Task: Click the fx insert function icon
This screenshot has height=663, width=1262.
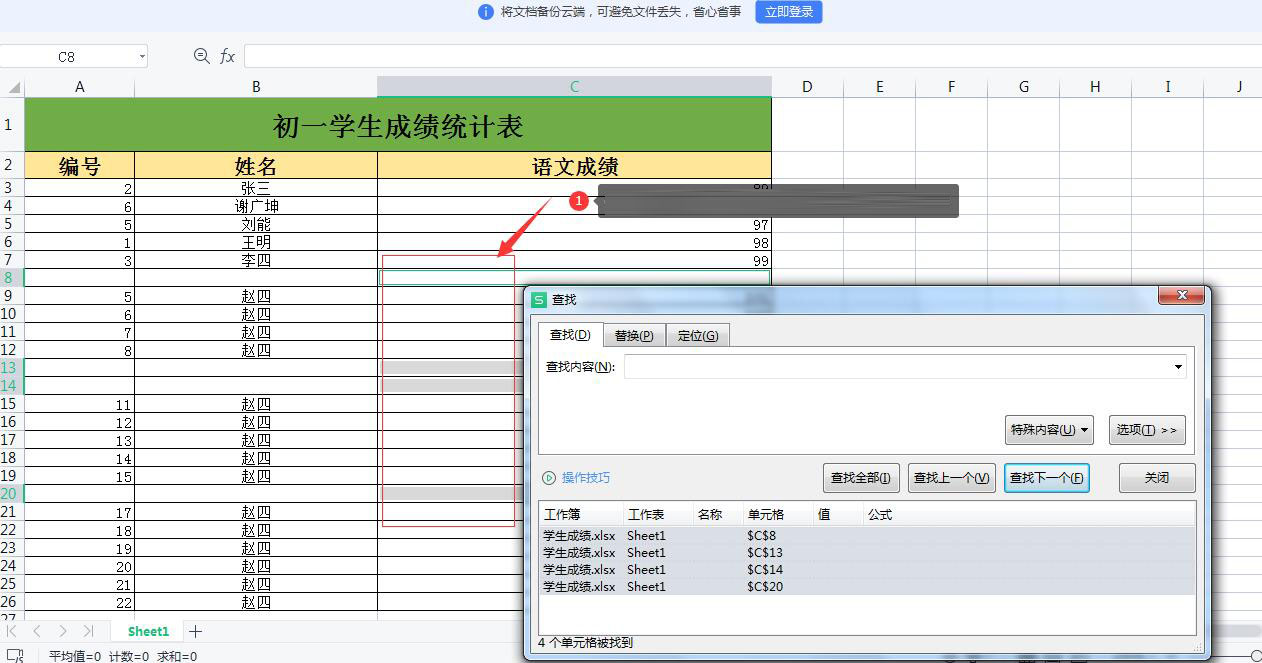Action: click(228, 57)
